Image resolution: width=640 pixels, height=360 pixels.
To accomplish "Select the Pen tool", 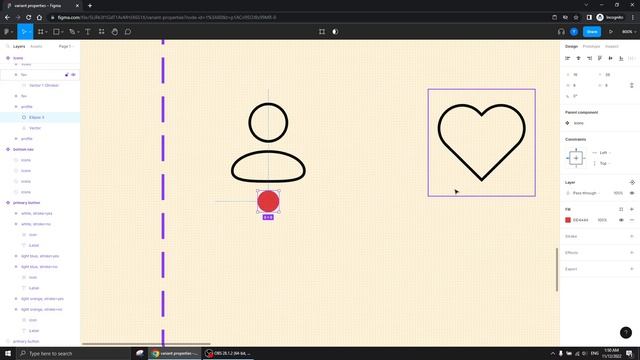I will [x=72, y=32].
